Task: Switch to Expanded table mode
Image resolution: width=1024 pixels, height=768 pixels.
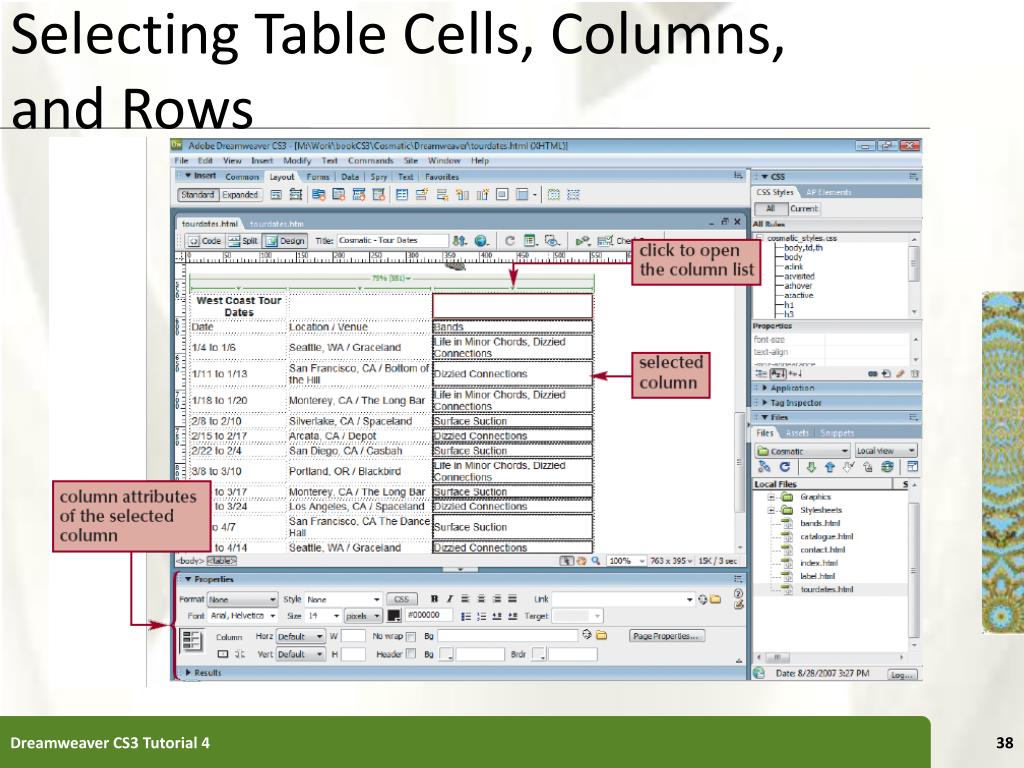Action: point(240,195)
